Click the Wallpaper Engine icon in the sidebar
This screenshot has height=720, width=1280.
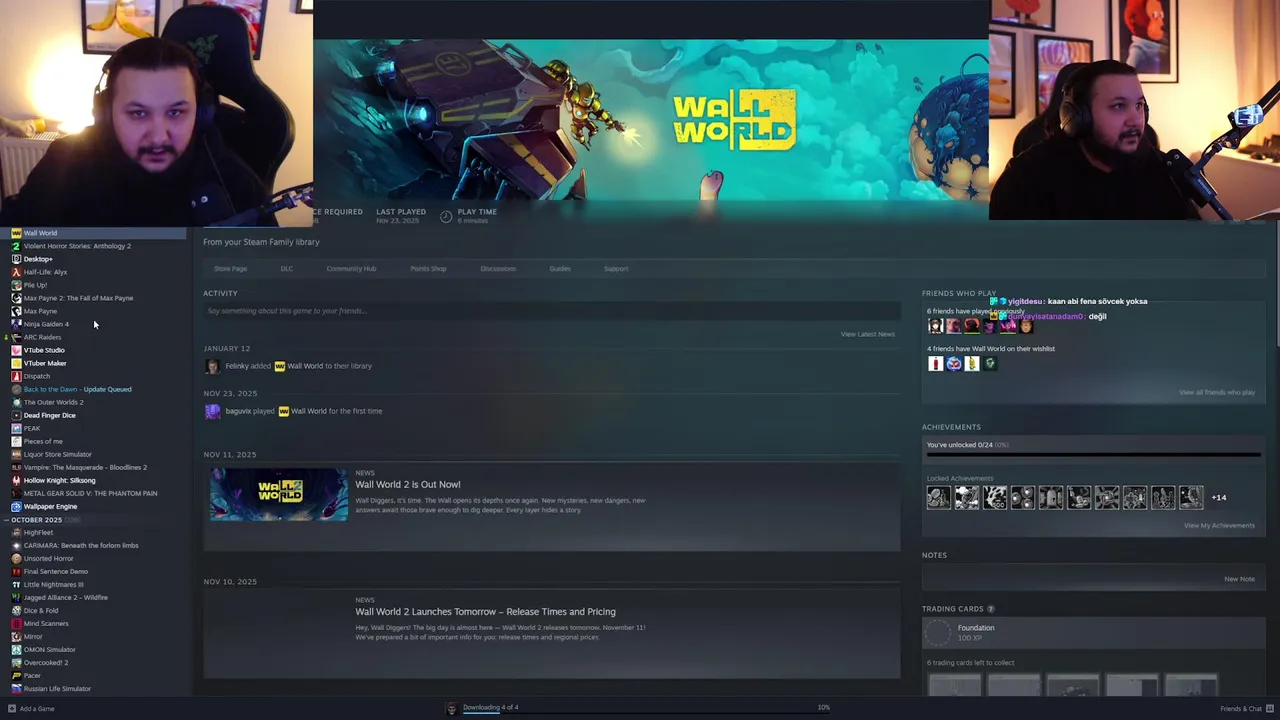pos(16,506)
